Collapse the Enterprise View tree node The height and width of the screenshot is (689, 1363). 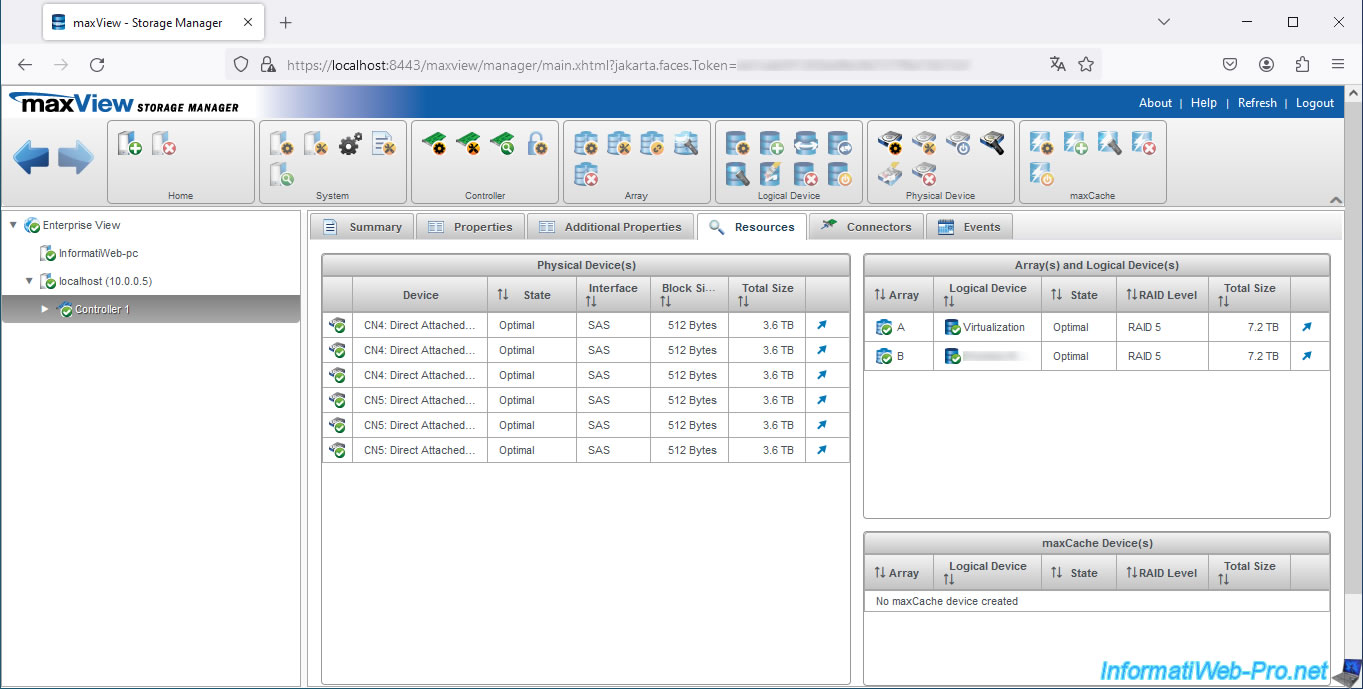pyautogui.click(x=13, y=225)
